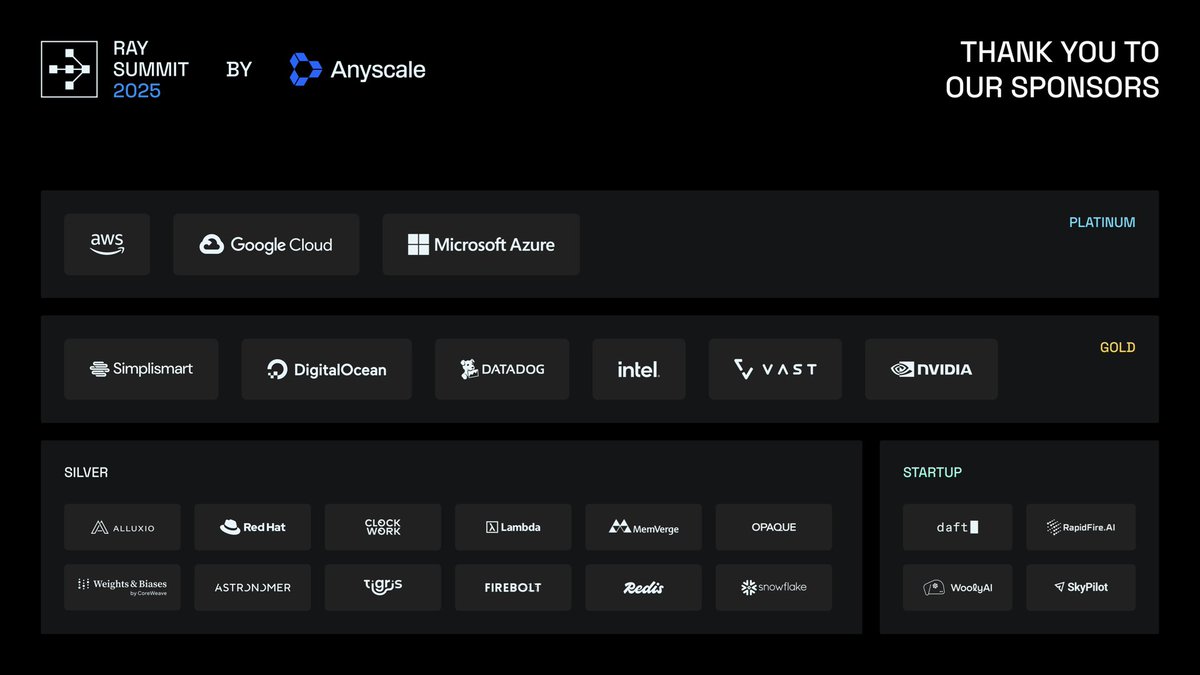Open the Datadog sponsor tile
Image resolution: width=1200 pixels, height=675 pixels.
click(x=502, y=369)
